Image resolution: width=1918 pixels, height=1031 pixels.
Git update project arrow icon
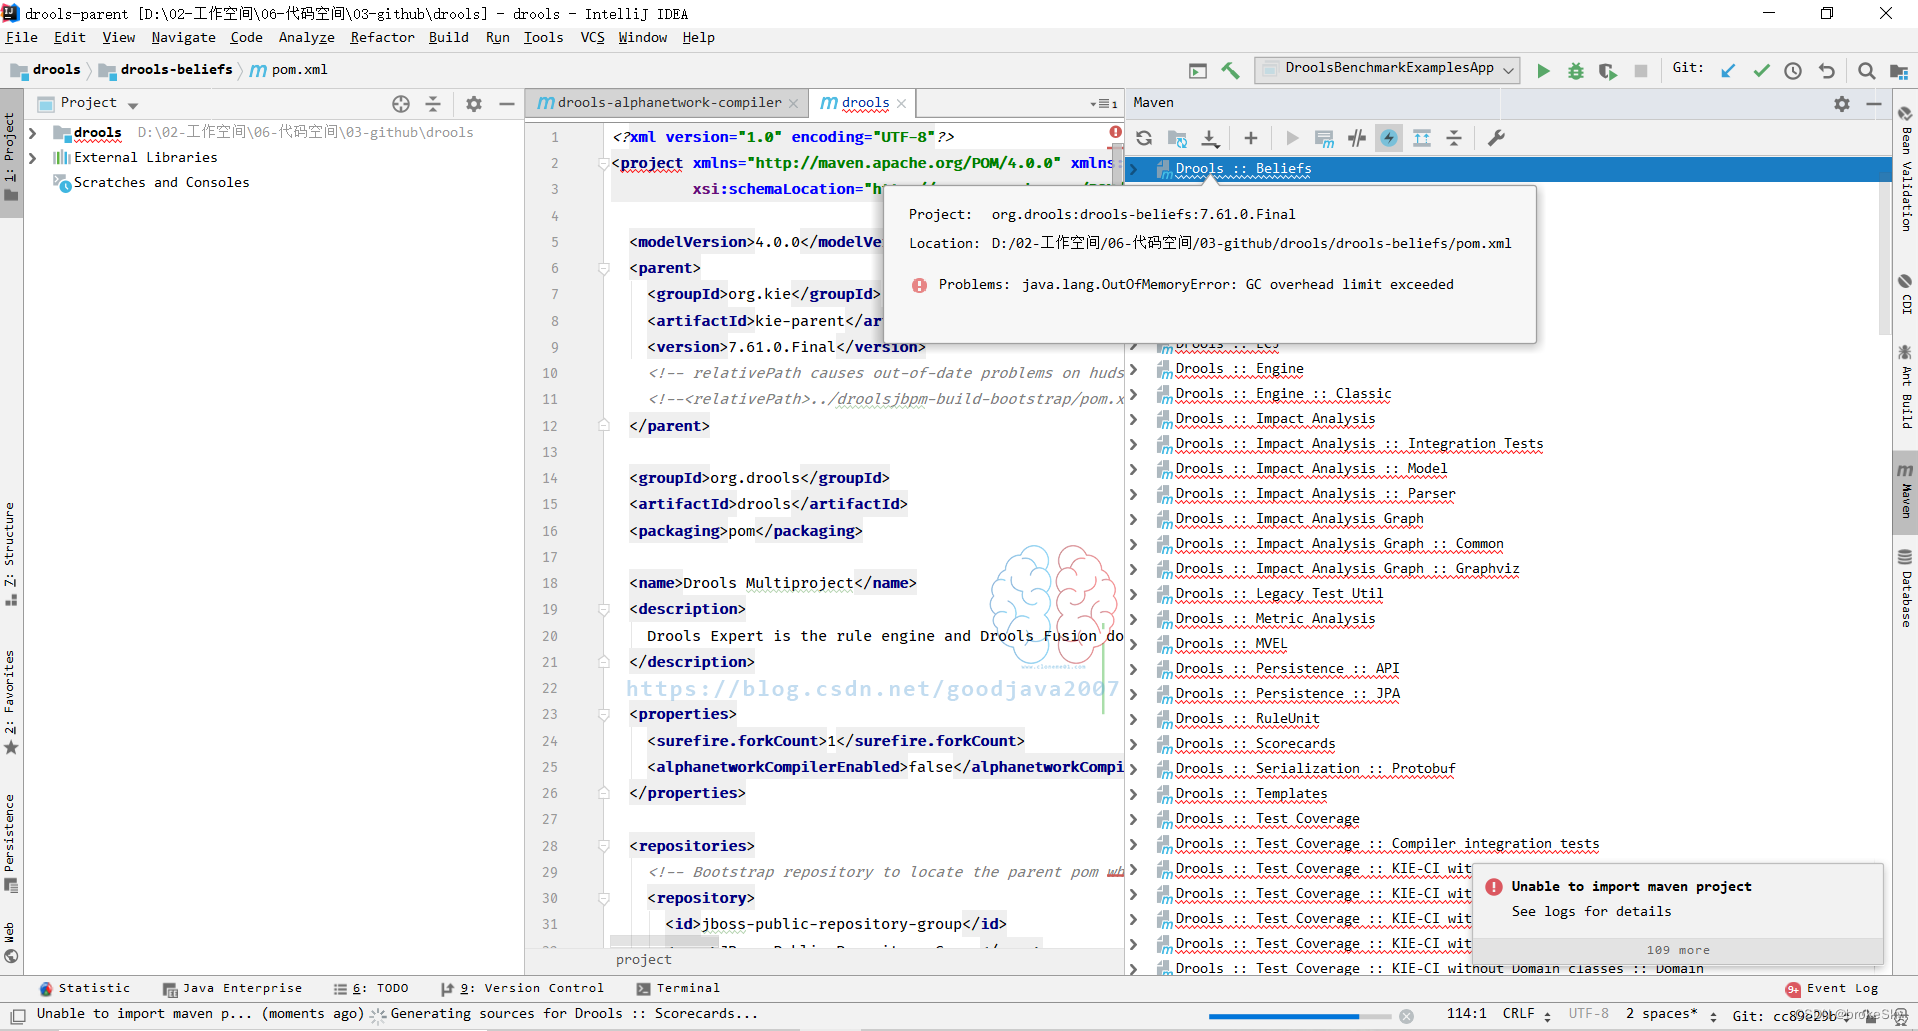tap(1728, 70)
